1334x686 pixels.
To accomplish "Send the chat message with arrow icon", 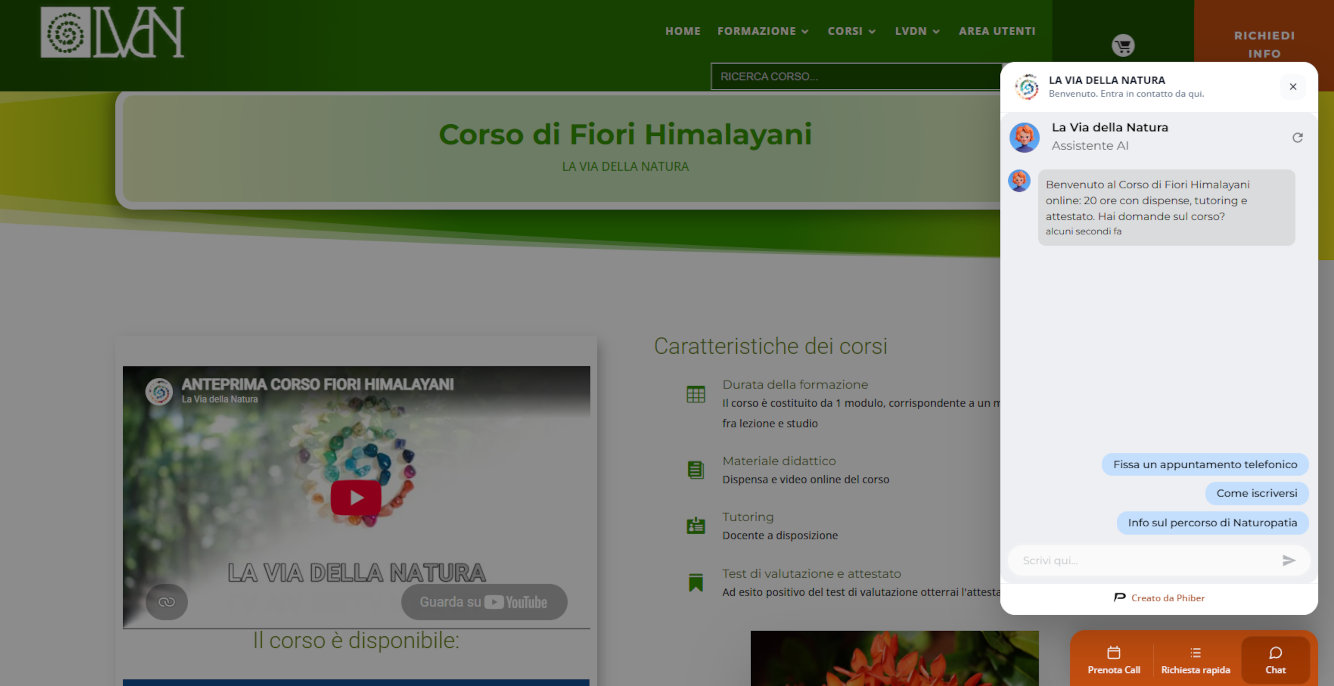I will click(1289, 560).
